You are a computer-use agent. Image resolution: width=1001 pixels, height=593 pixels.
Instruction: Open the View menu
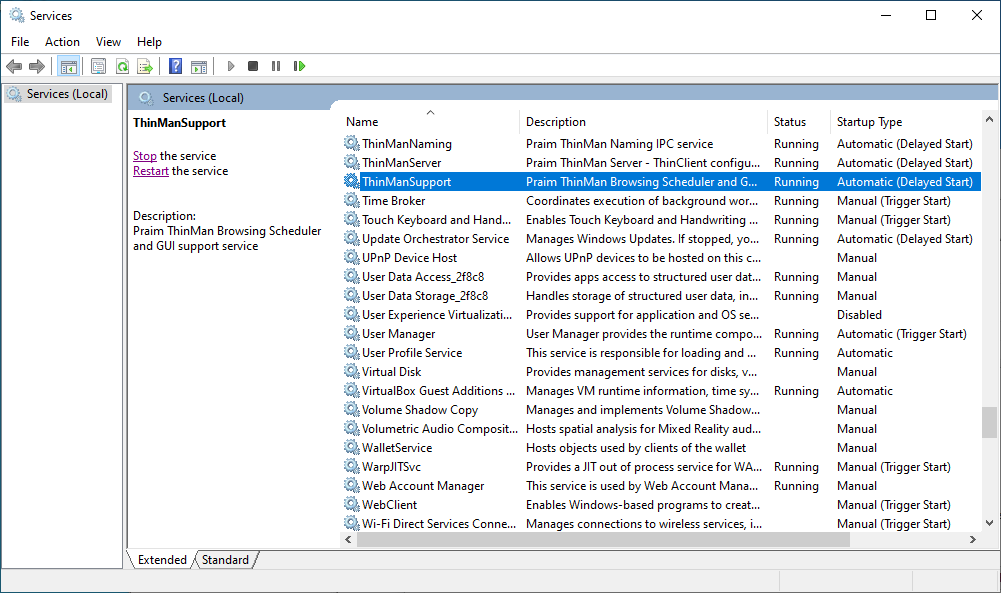[108, 41]
